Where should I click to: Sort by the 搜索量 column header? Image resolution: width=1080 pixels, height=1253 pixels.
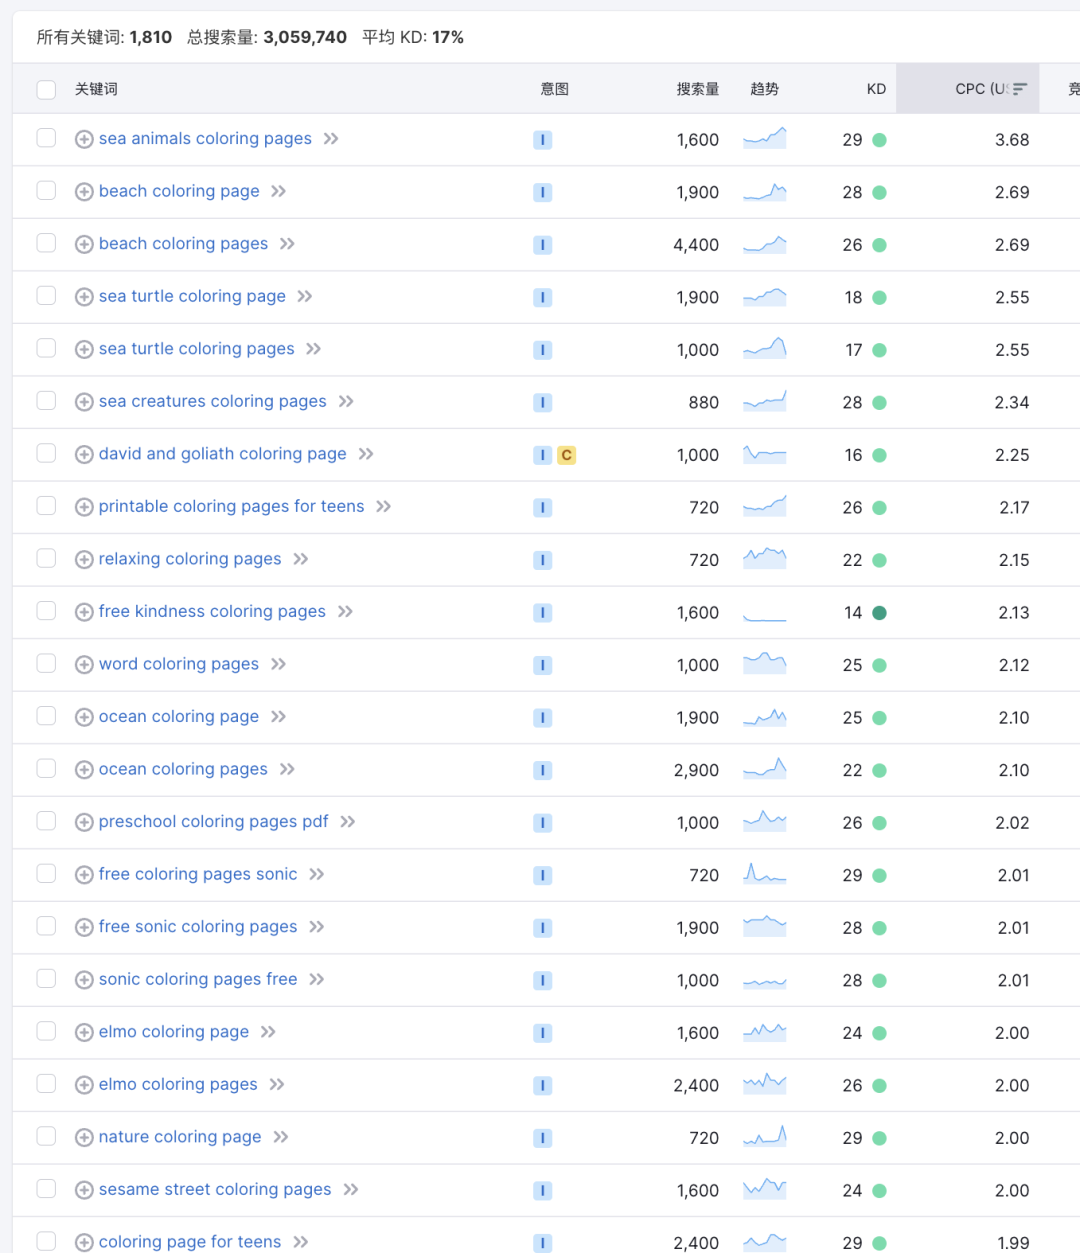click(697, 89)
